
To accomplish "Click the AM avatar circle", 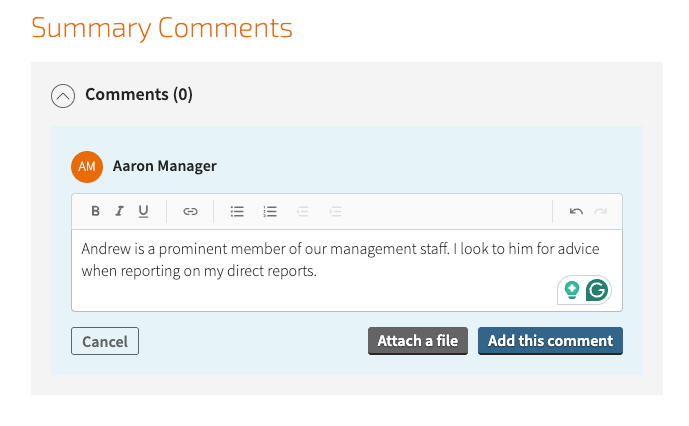I will 87,167.
